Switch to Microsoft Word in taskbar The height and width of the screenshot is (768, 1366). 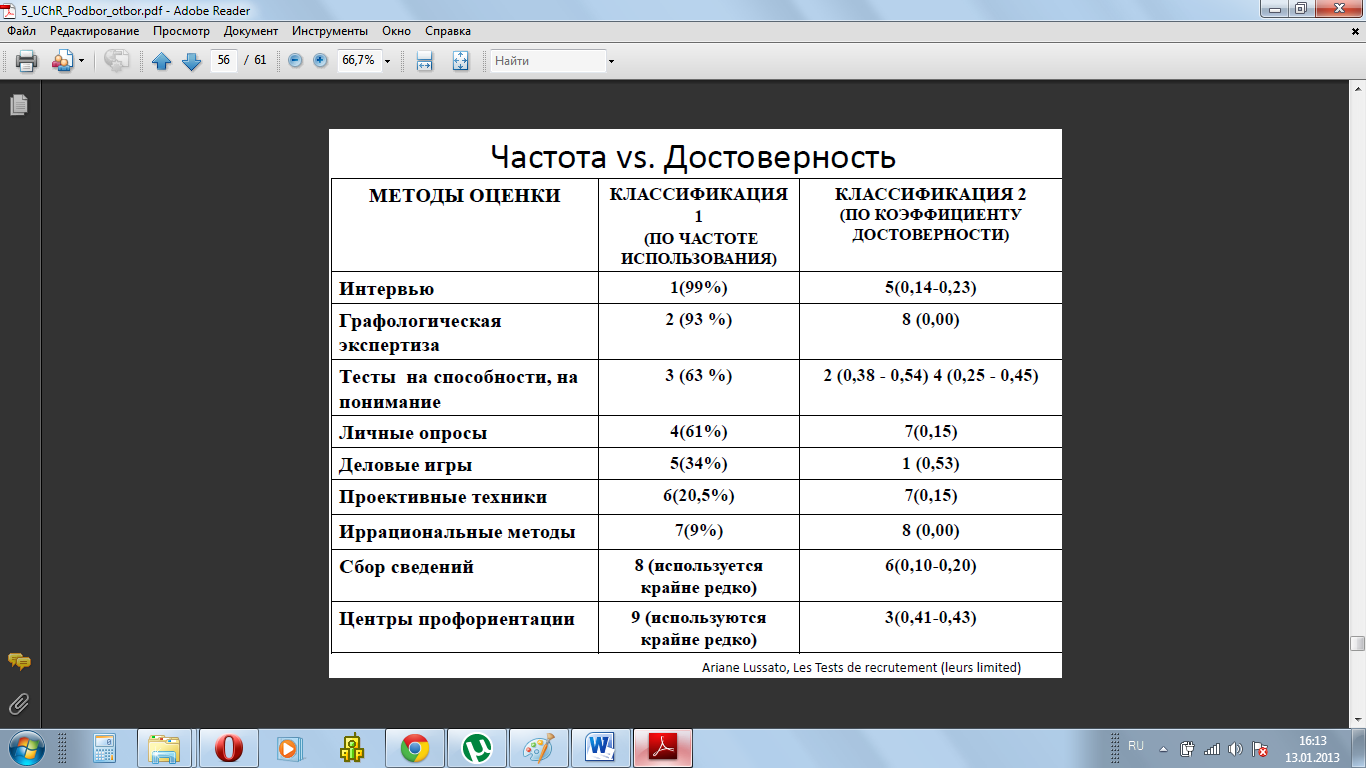(x=601, y=748)
